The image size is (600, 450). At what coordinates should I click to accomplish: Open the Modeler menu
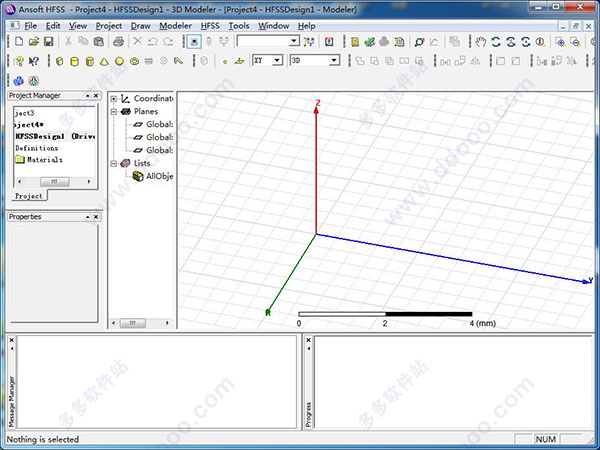[x=175, y=26]
